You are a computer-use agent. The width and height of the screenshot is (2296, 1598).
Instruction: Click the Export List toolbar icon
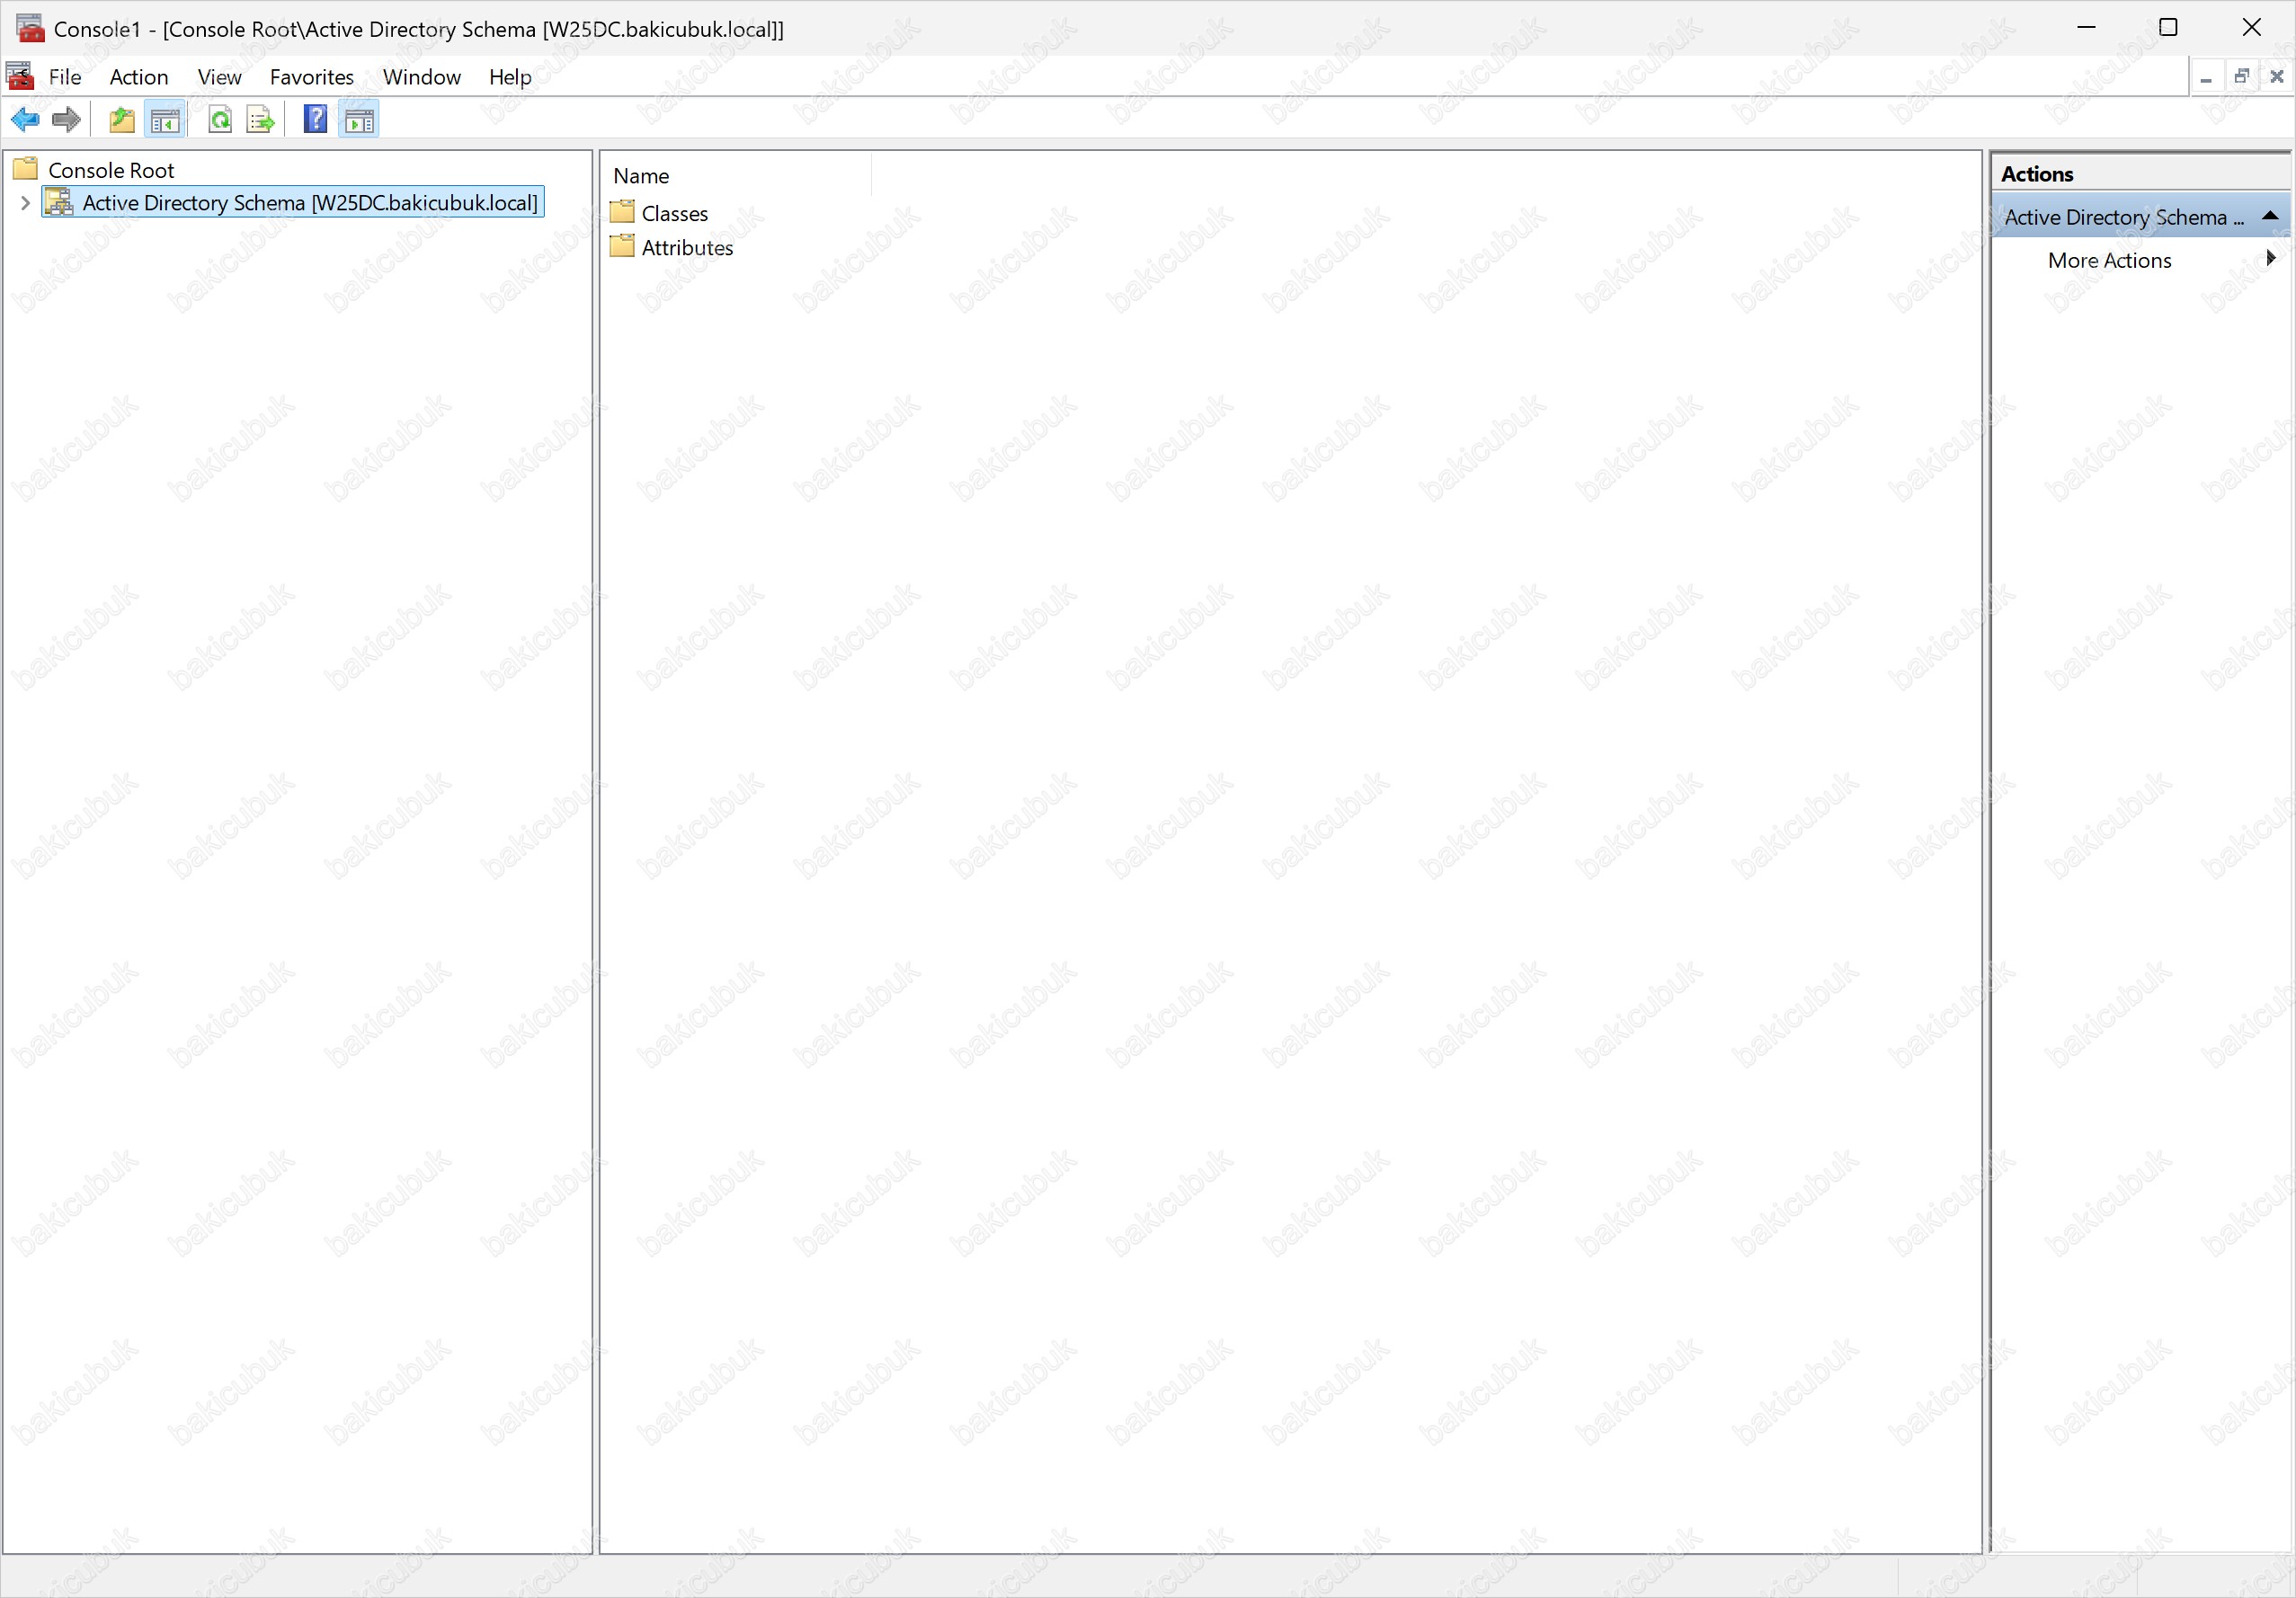click(260, 120)
